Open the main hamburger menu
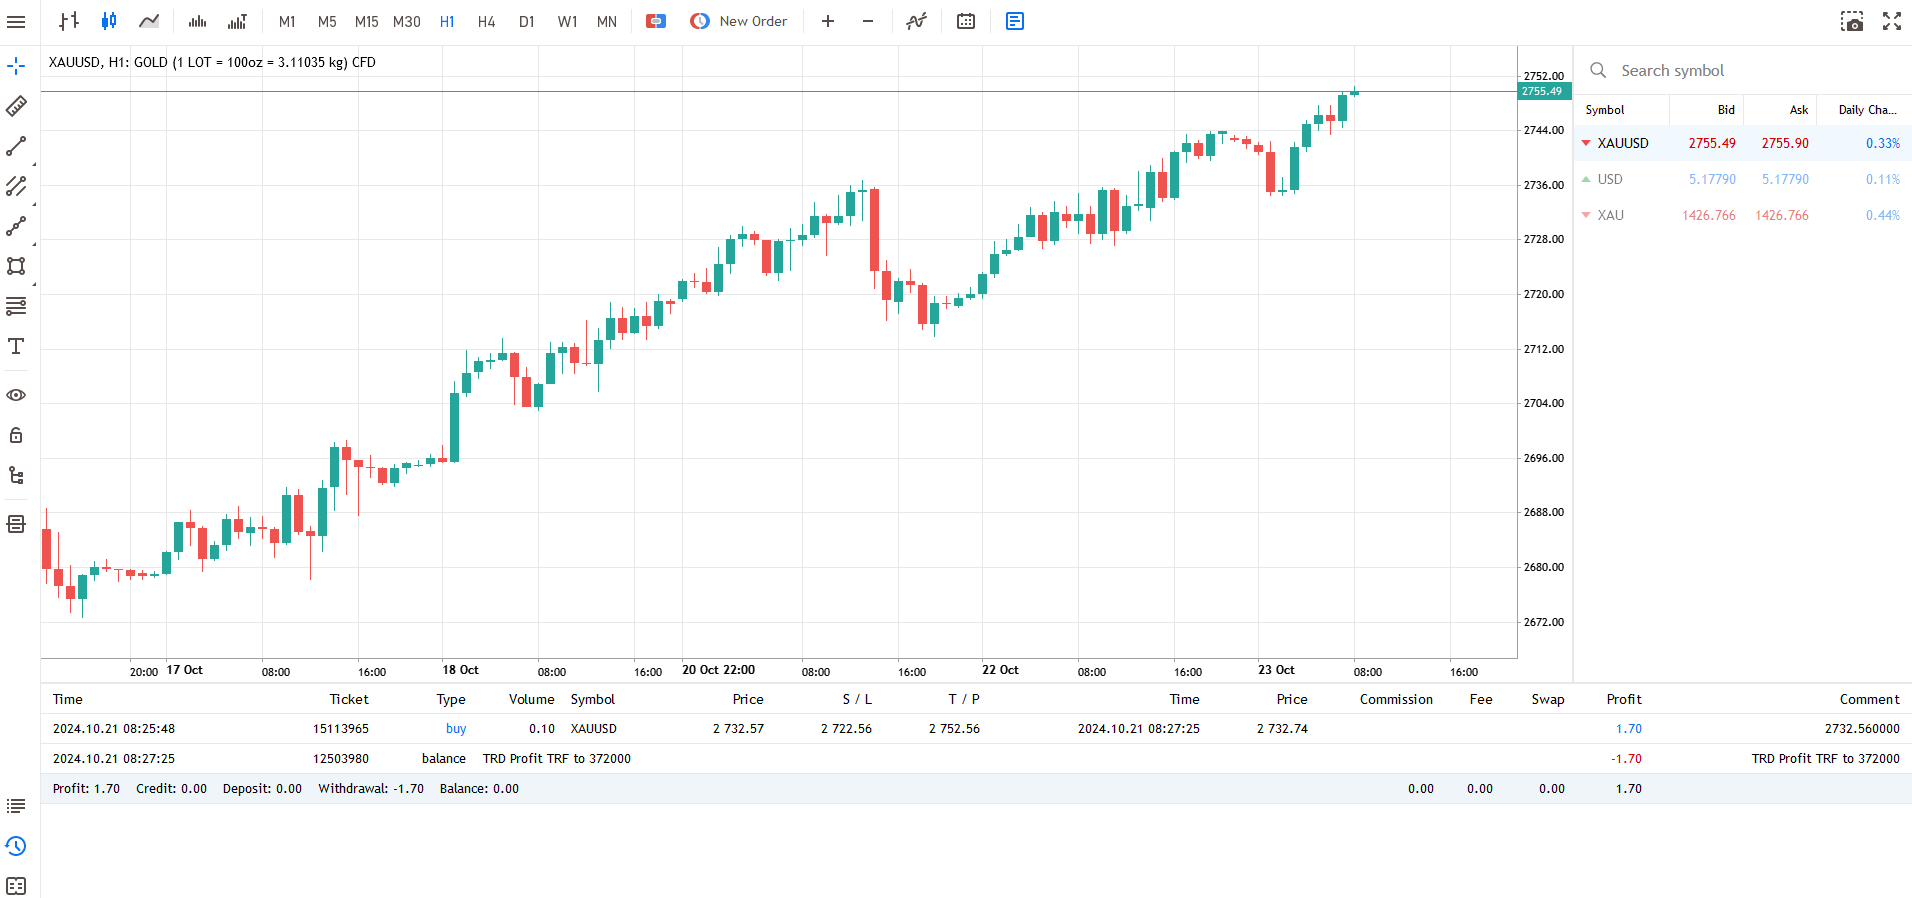The height and width of the screenshot is (898, 1912). pos(16,21)
